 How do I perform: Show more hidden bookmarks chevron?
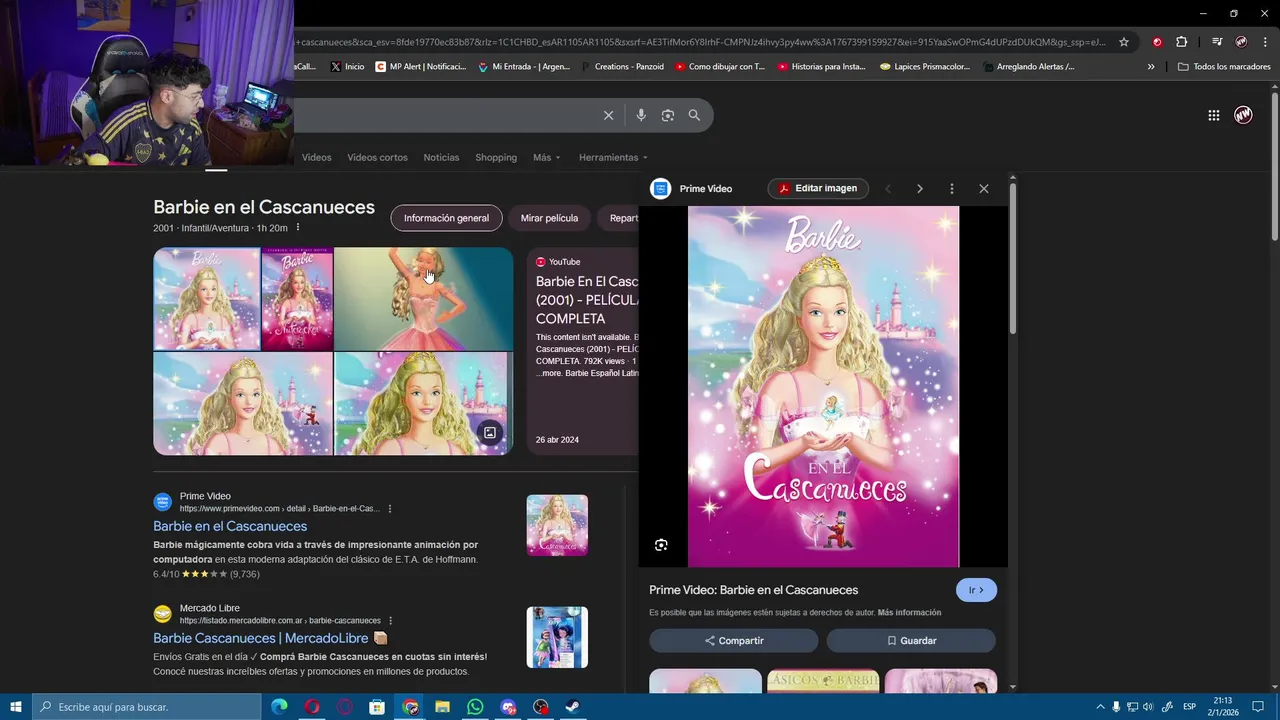(x=1151, y=67)
